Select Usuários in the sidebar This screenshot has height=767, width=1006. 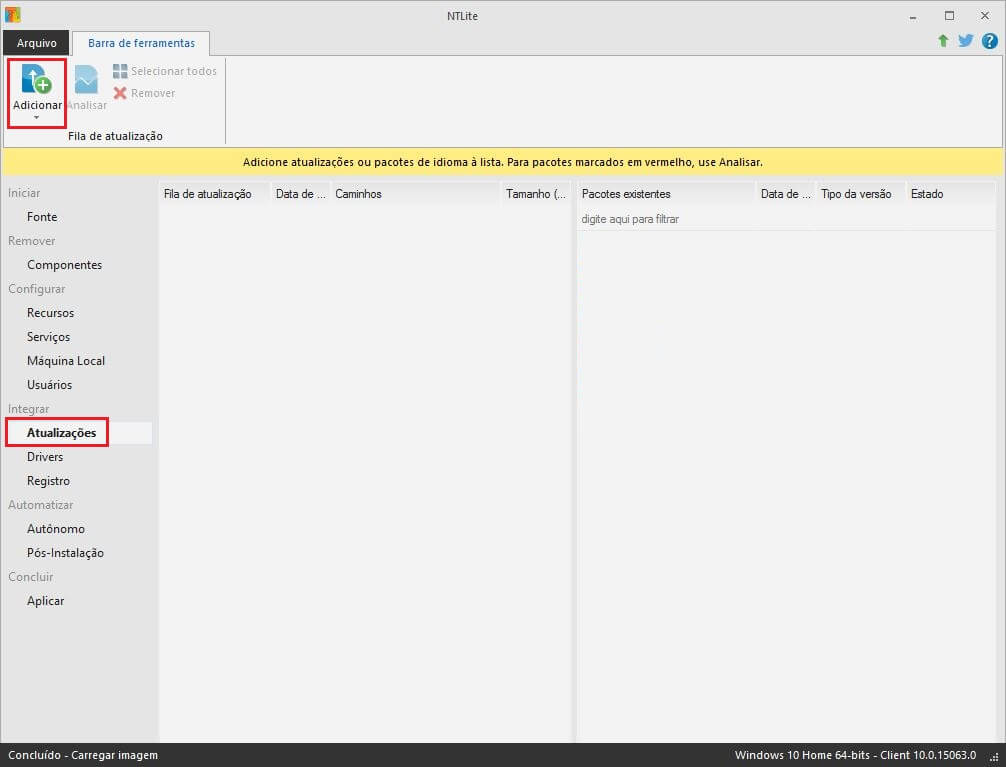click(x=49, y=385)
